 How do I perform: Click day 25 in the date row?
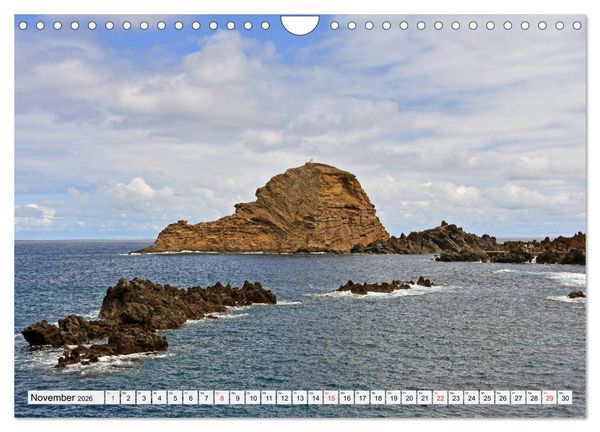click(x=487, y=398)
